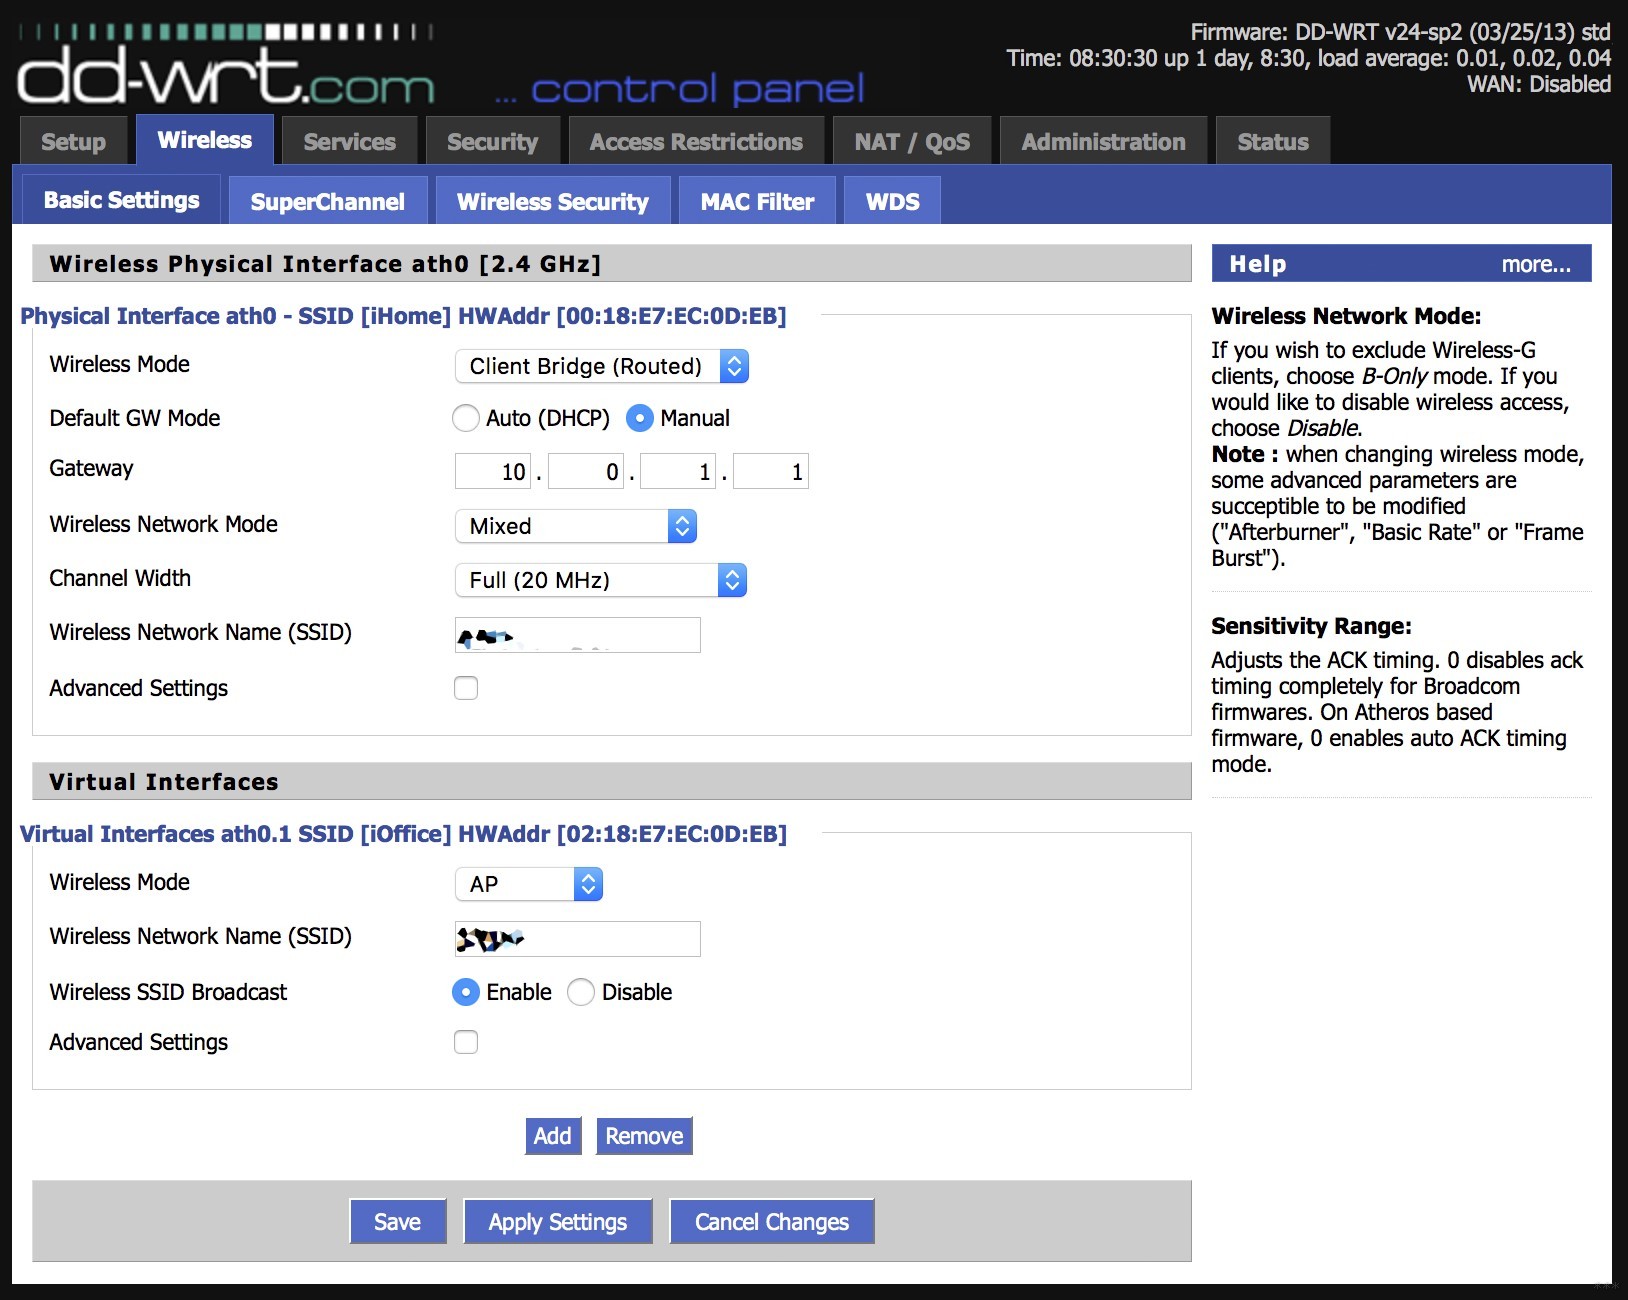
Task: Click the 'WAN: Disabled' status text
Action: 1538,84
